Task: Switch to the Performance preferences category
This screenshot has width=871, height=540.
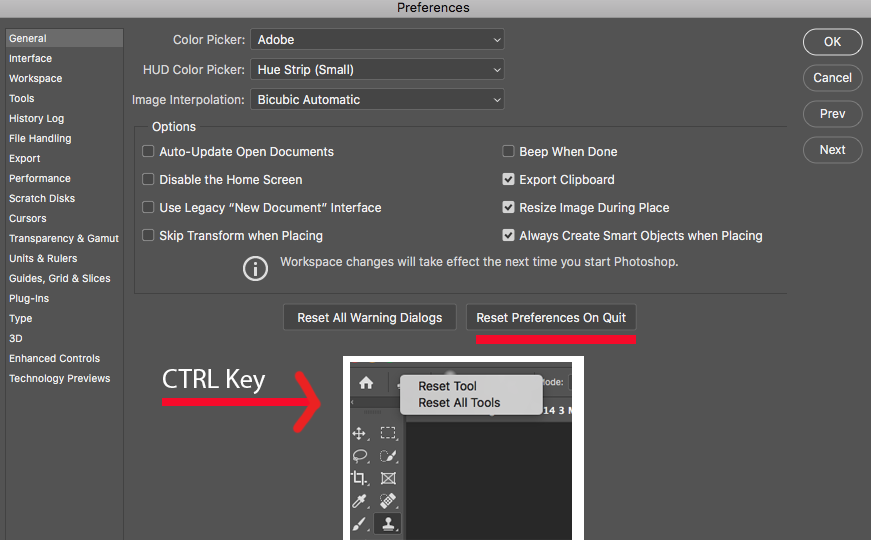Action: click(40, 178)
